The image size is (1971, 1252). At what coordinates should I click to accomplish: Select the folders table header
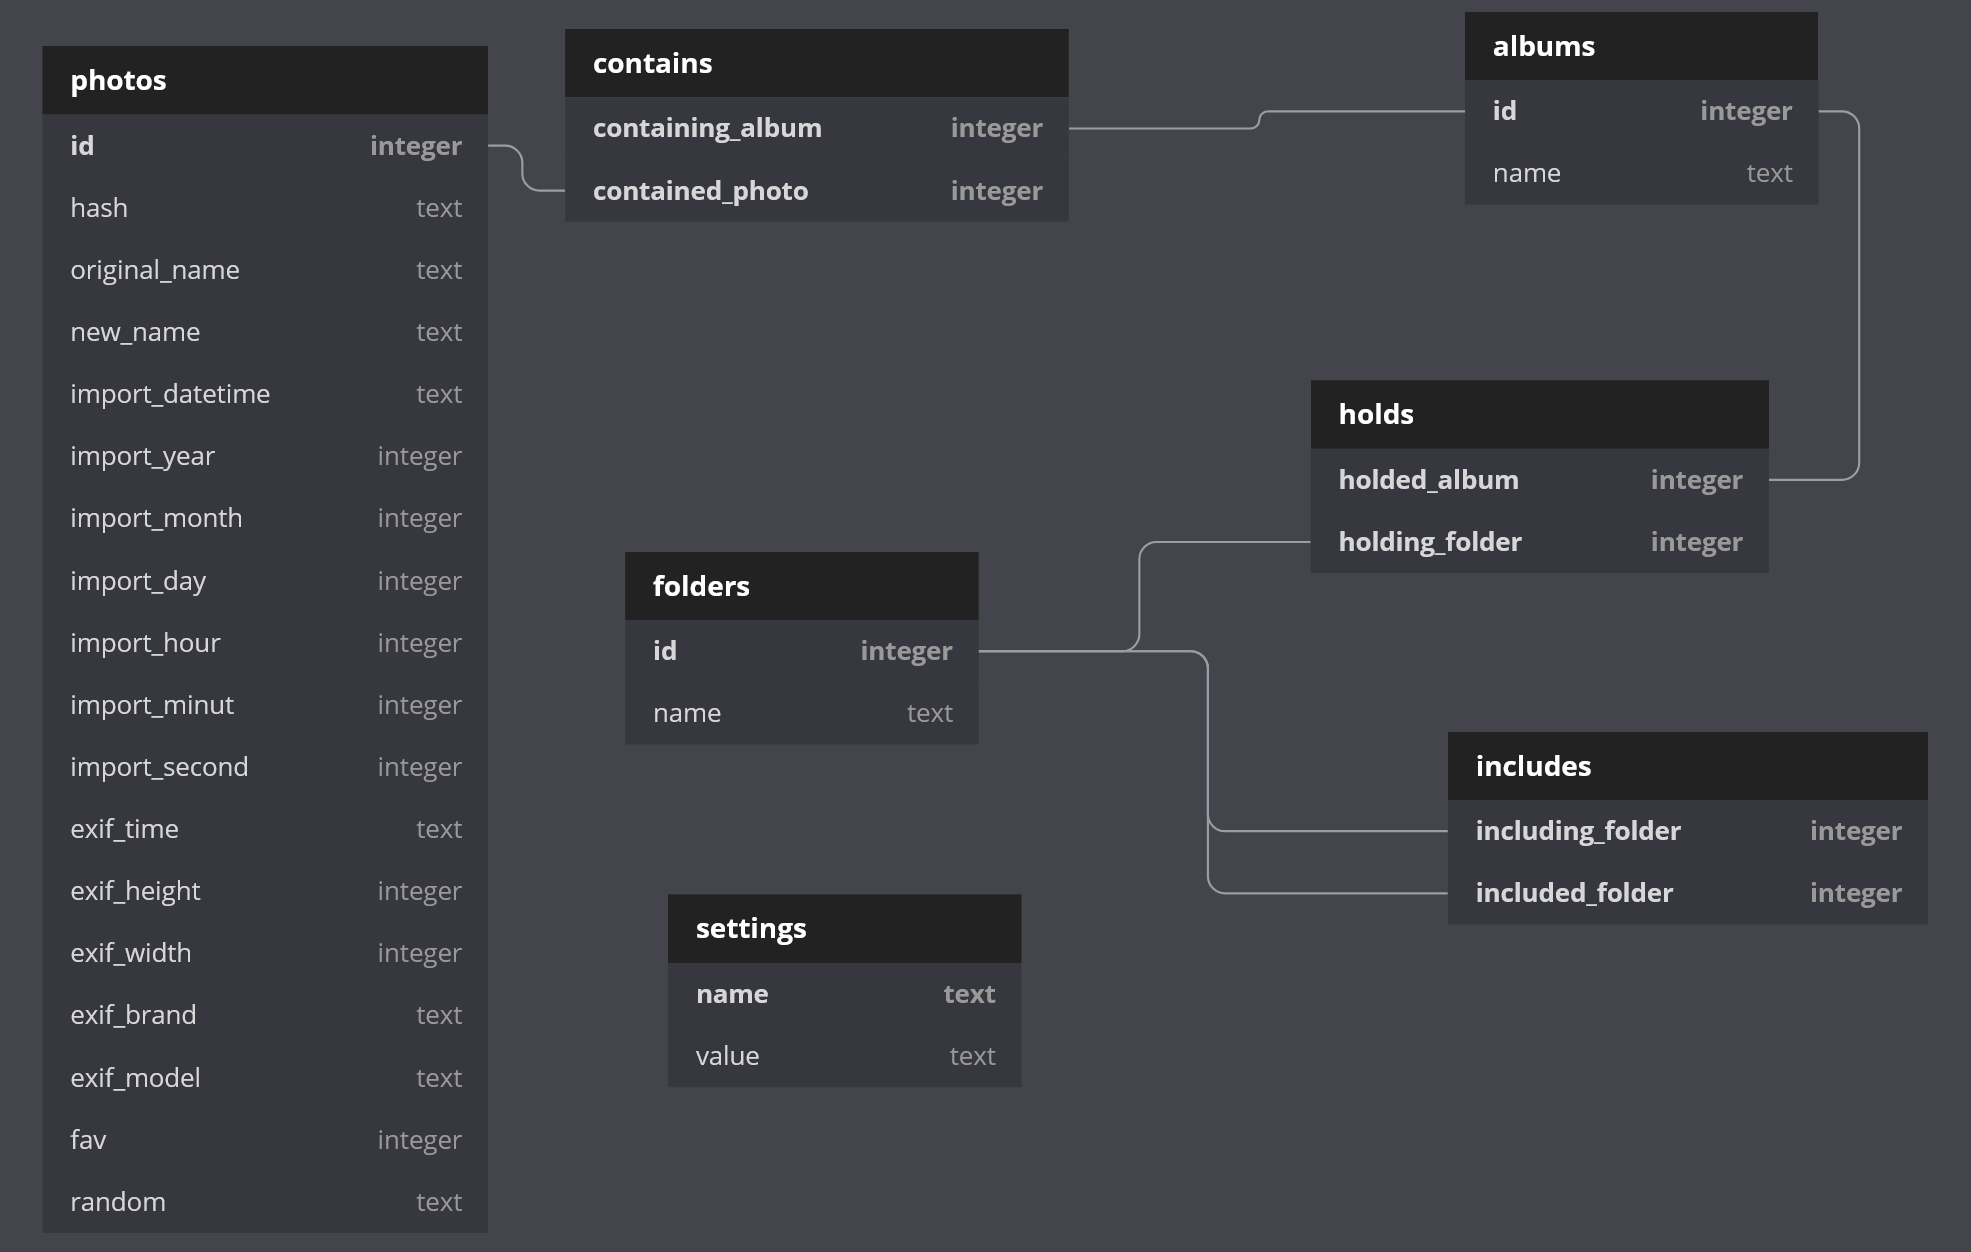click(800, 586)
